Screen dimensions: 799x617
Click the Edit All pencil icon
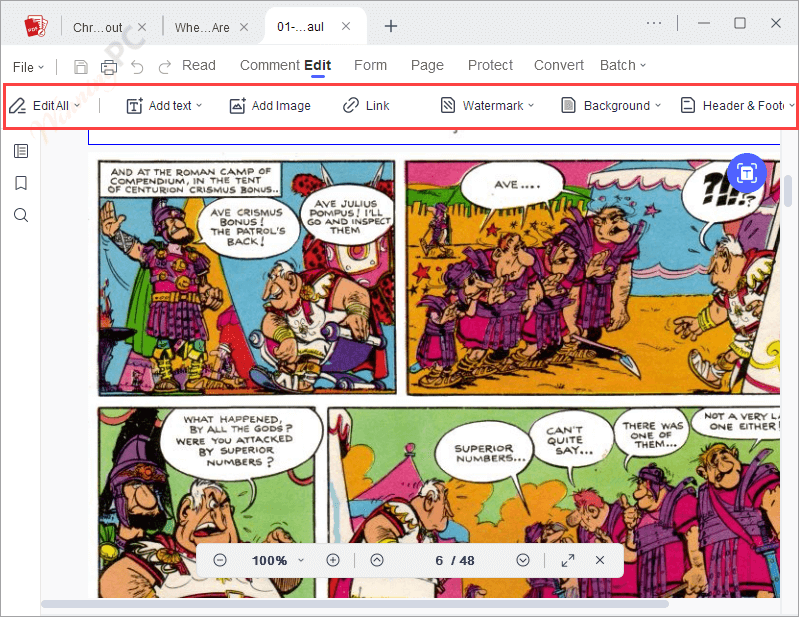click(x=17, y=105)
